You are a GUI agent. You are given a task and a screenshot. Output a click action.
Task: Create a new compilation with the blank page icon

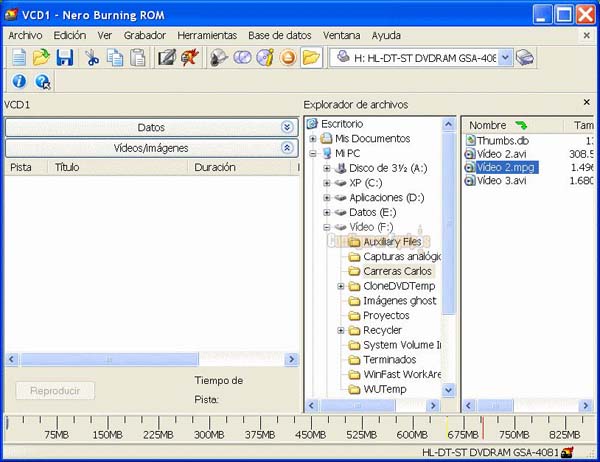[x=18, y=58]
